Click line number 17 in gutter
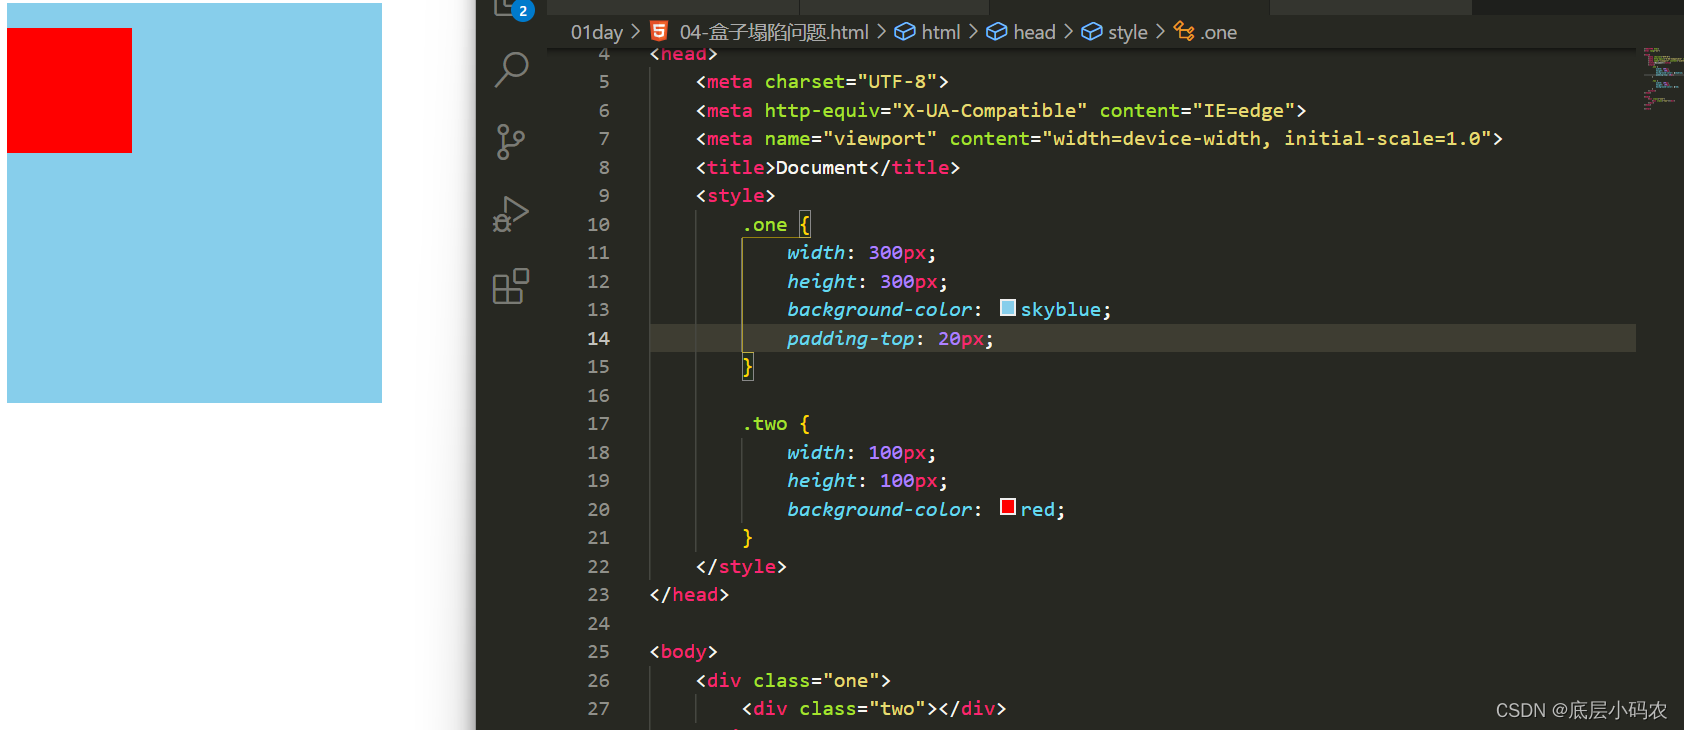Screen dimensions: 1684x730 (598, 423)
